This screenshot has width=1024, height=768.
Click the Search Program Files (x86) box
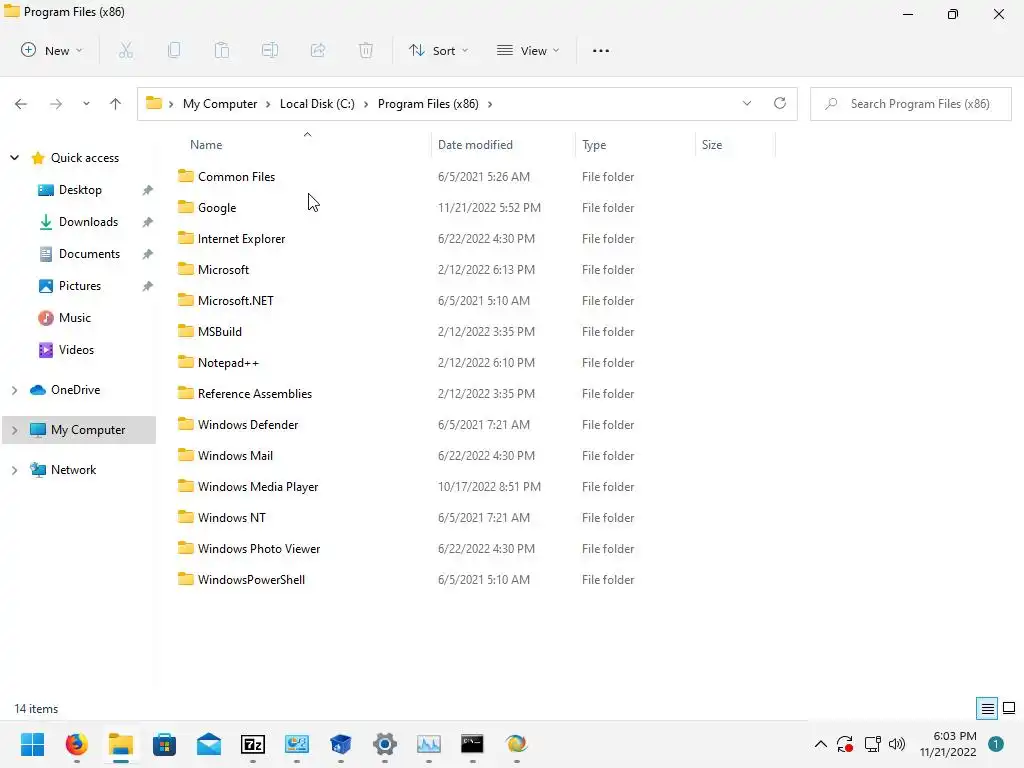[910, 104]
